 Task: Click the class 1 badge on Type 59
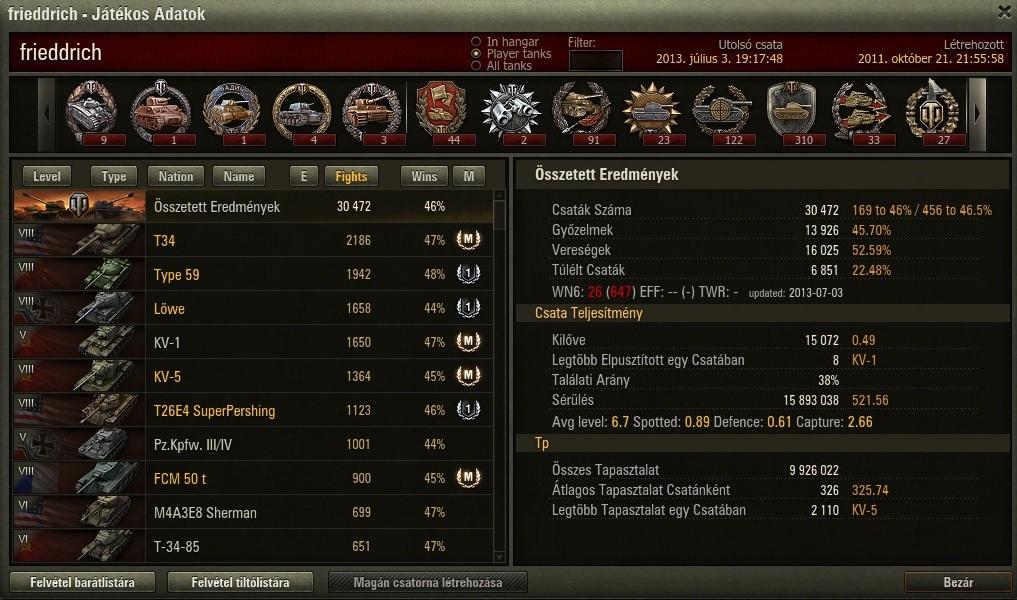coord(468,274)
